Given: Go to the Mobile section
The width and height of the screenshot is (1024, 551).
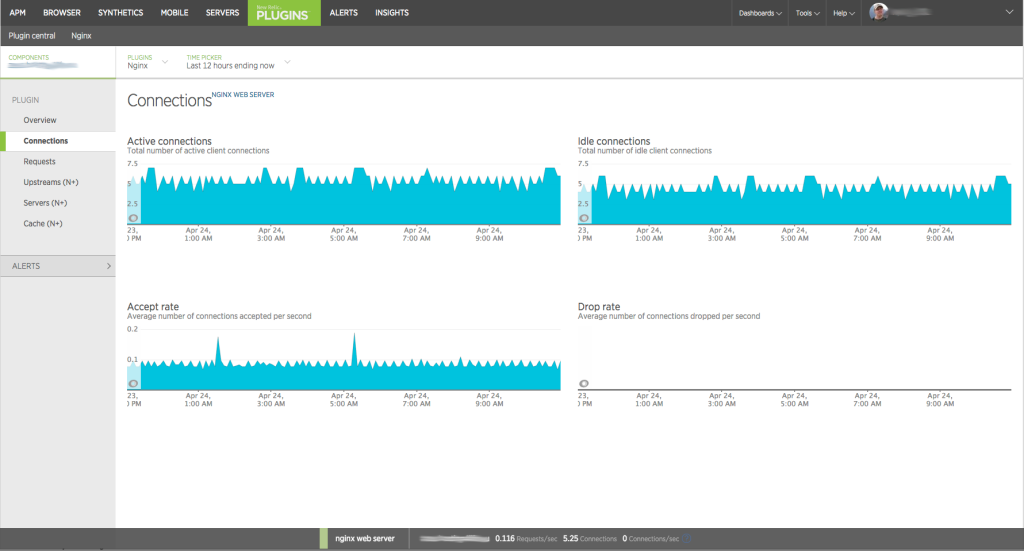Looking at the screenshot, I should (x=174, y=12).
